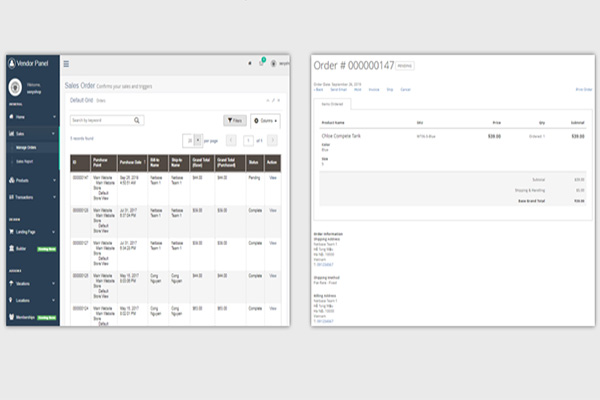This screenshot has width=600, height=400.
Task: Open the per page count dropdown
Action: coord(199,140)
